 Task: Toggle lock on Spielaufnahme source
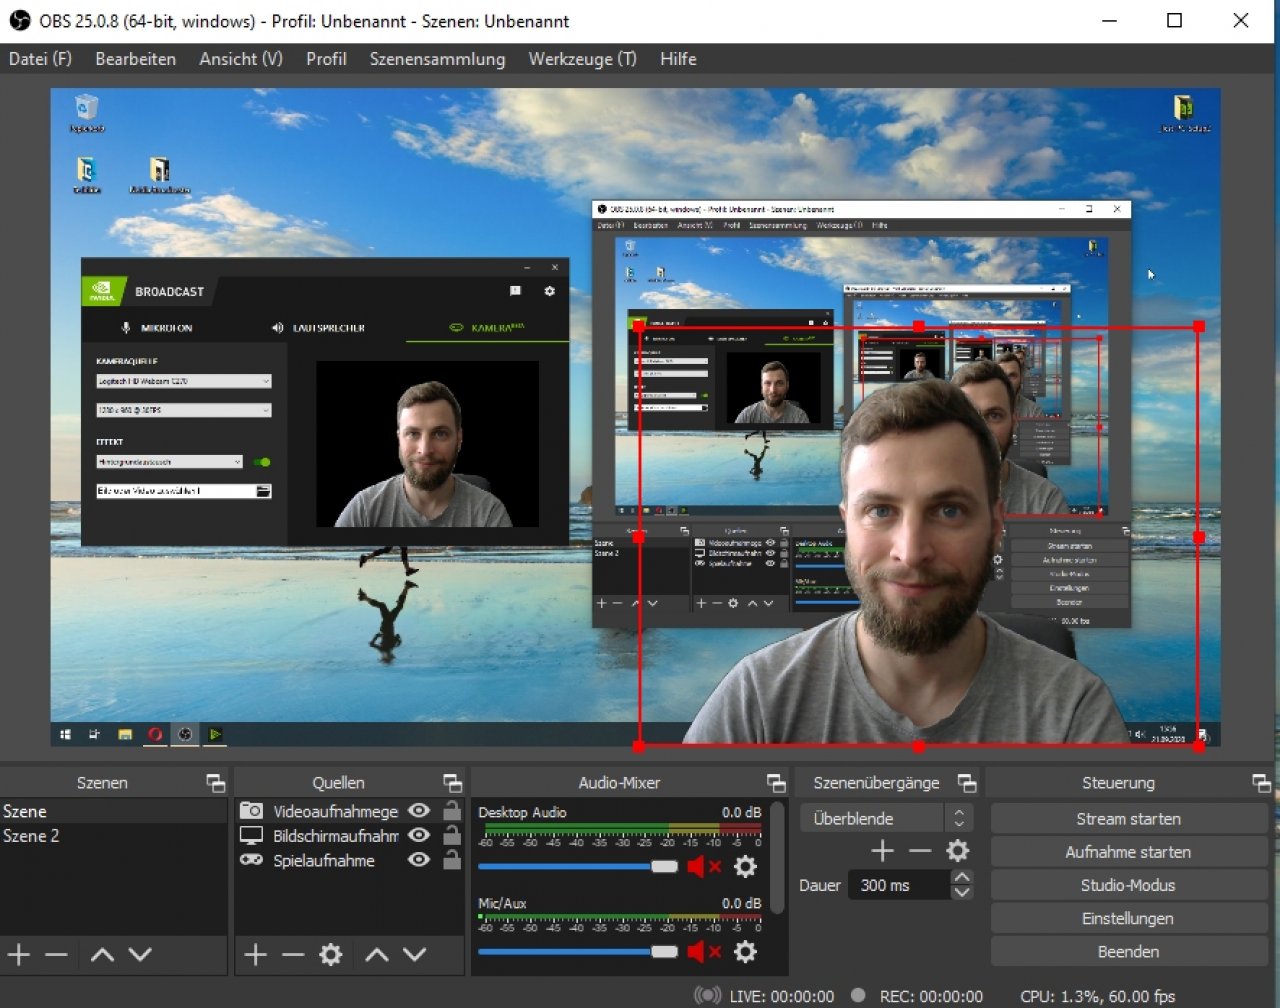click(452, 859)
